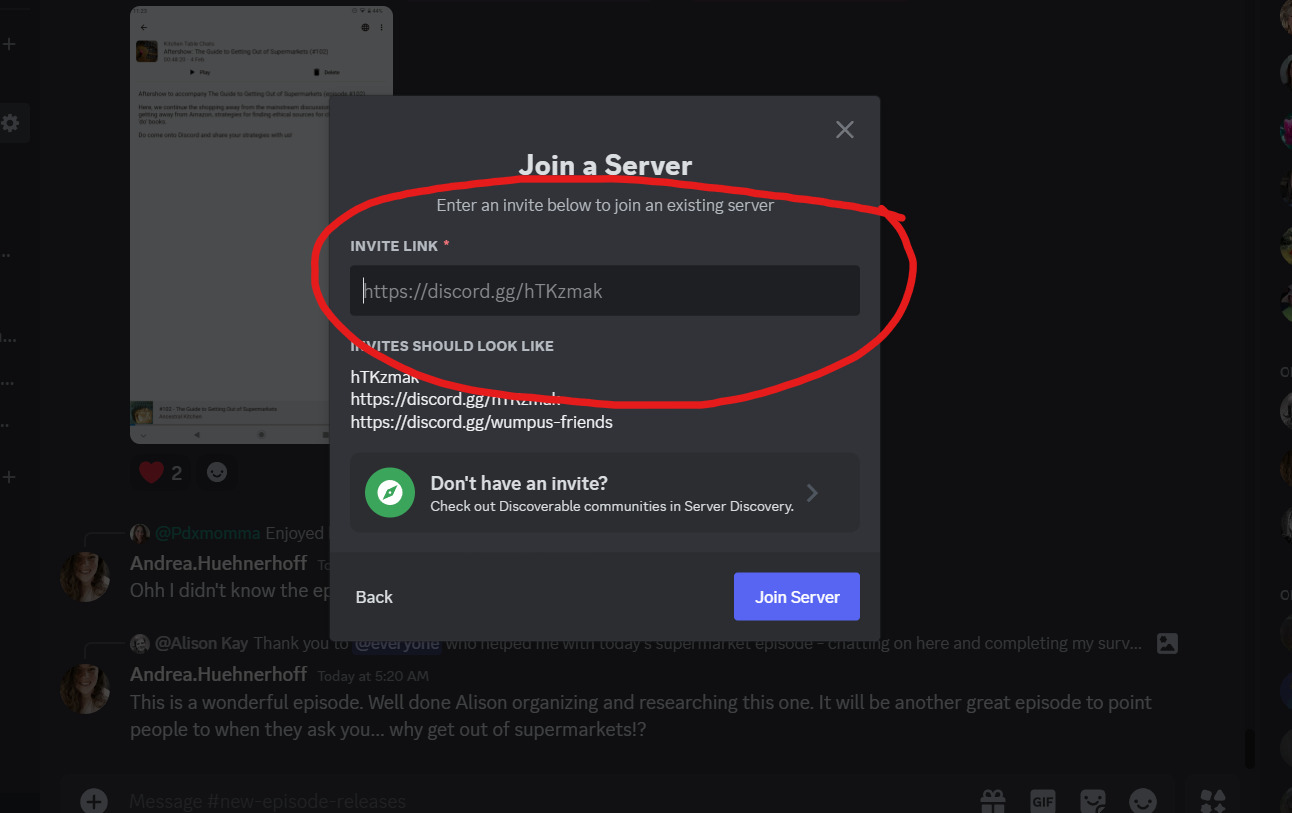Open the sticker picker
Image resolution: width=1292 pixels, height=813 pixels.
click(1093, 801)
